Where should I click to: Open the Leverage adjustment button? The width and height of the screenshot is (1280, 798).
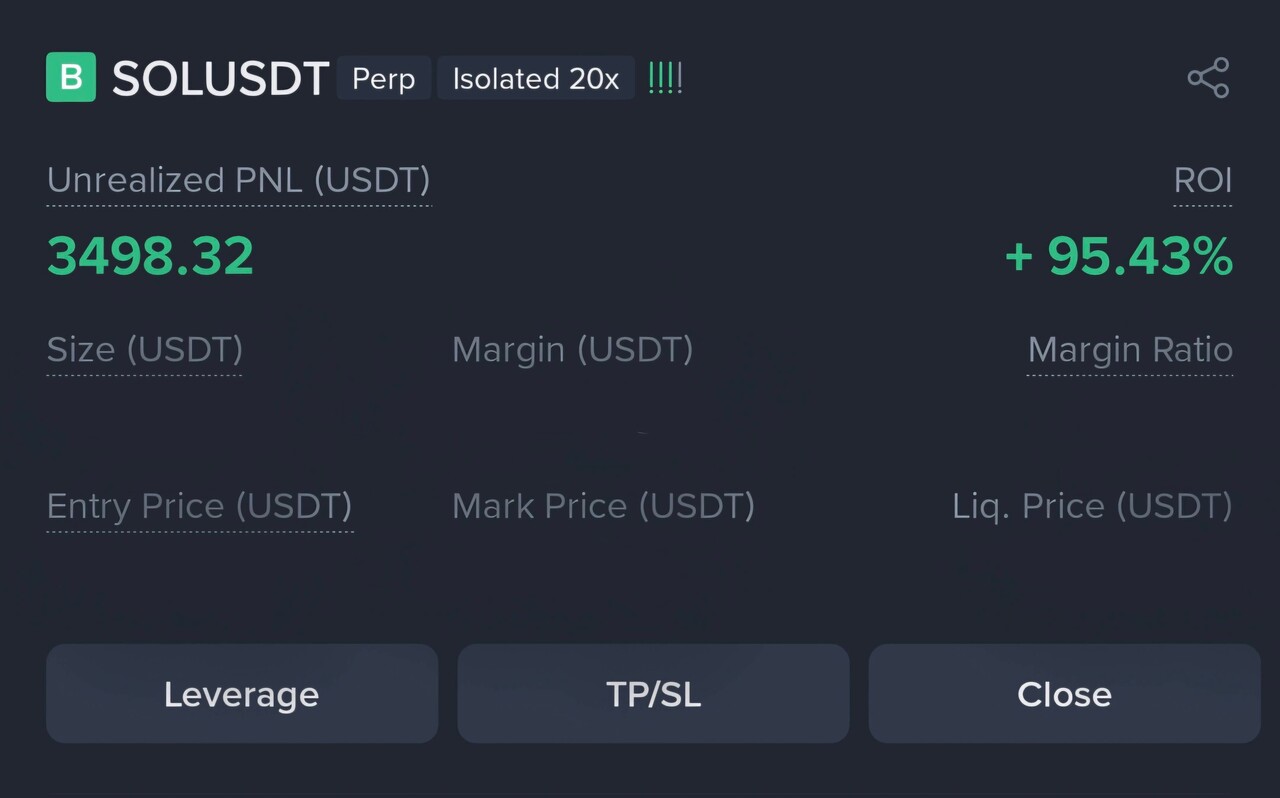(x=241, y=694)
